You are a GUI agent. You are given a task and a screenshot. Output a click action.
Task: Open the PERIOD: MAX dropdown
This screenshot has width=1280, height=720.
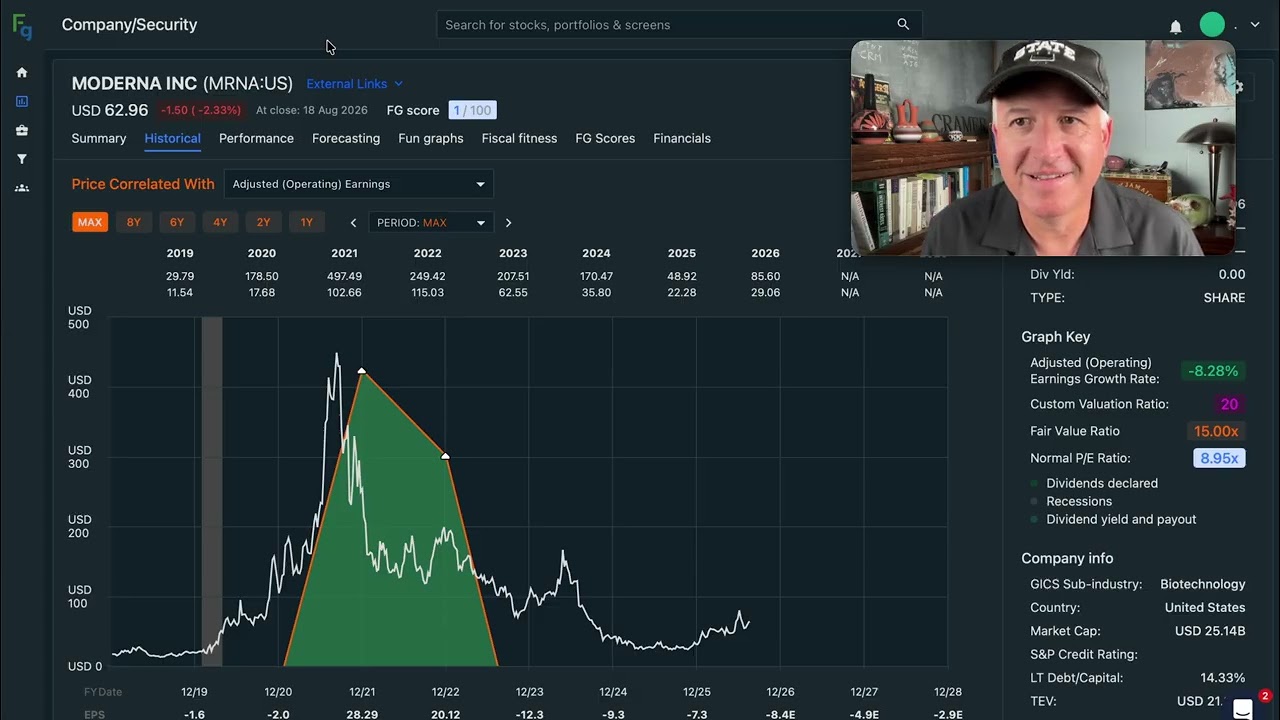pyautogui.click(x=431, y=223)
